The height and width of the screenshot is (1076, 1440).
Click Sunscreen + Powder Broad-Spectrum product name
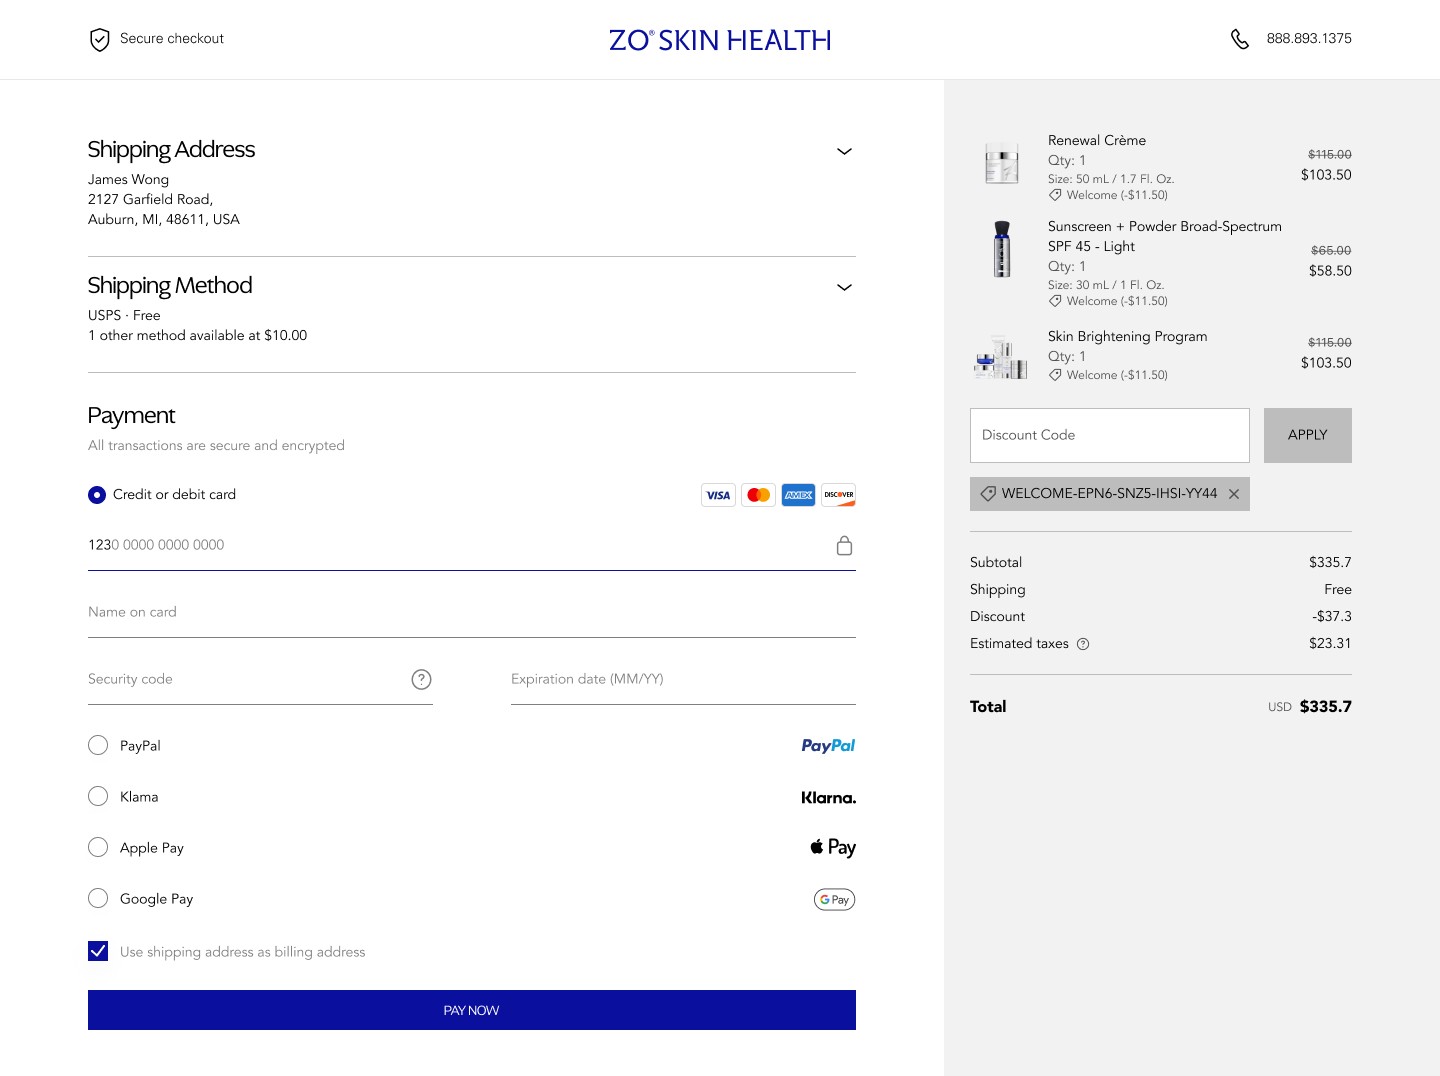[1165, 236]
